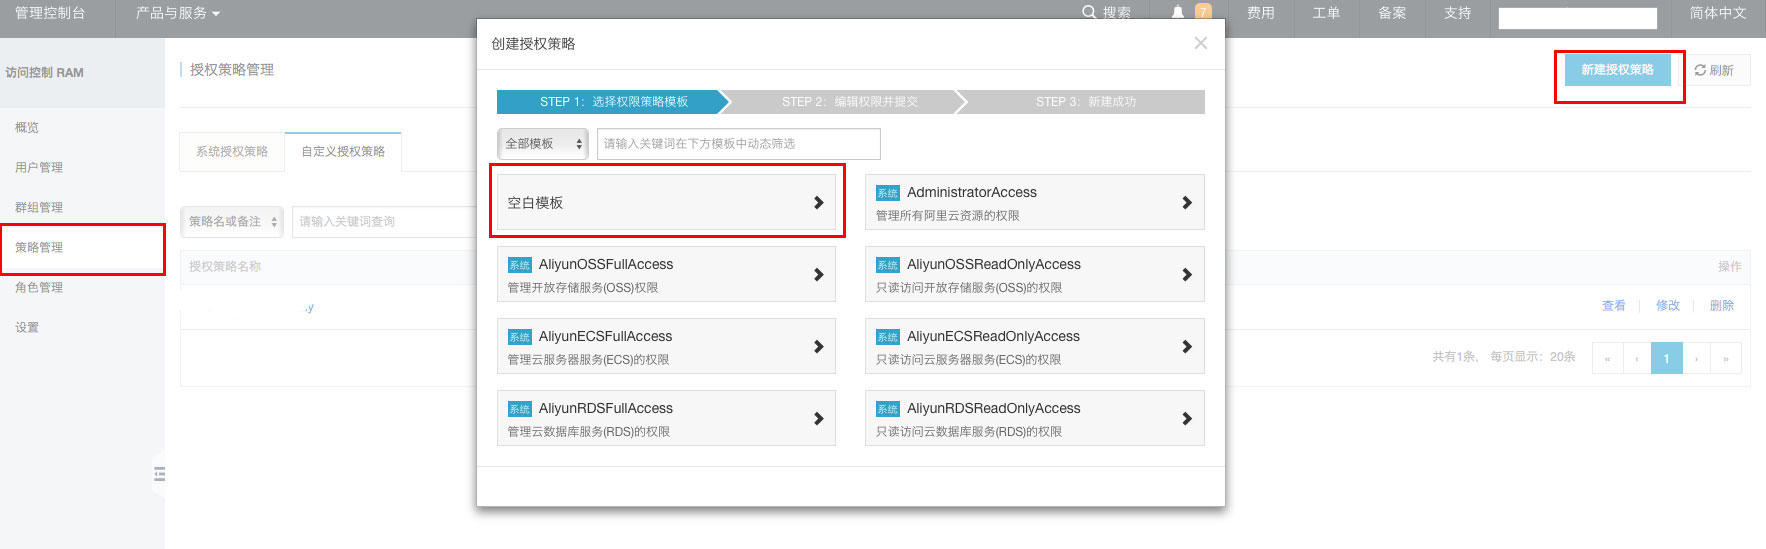Click STEP 1 选择权限策略模板 step
1766x549 pixels.
(x=614, y=102)
